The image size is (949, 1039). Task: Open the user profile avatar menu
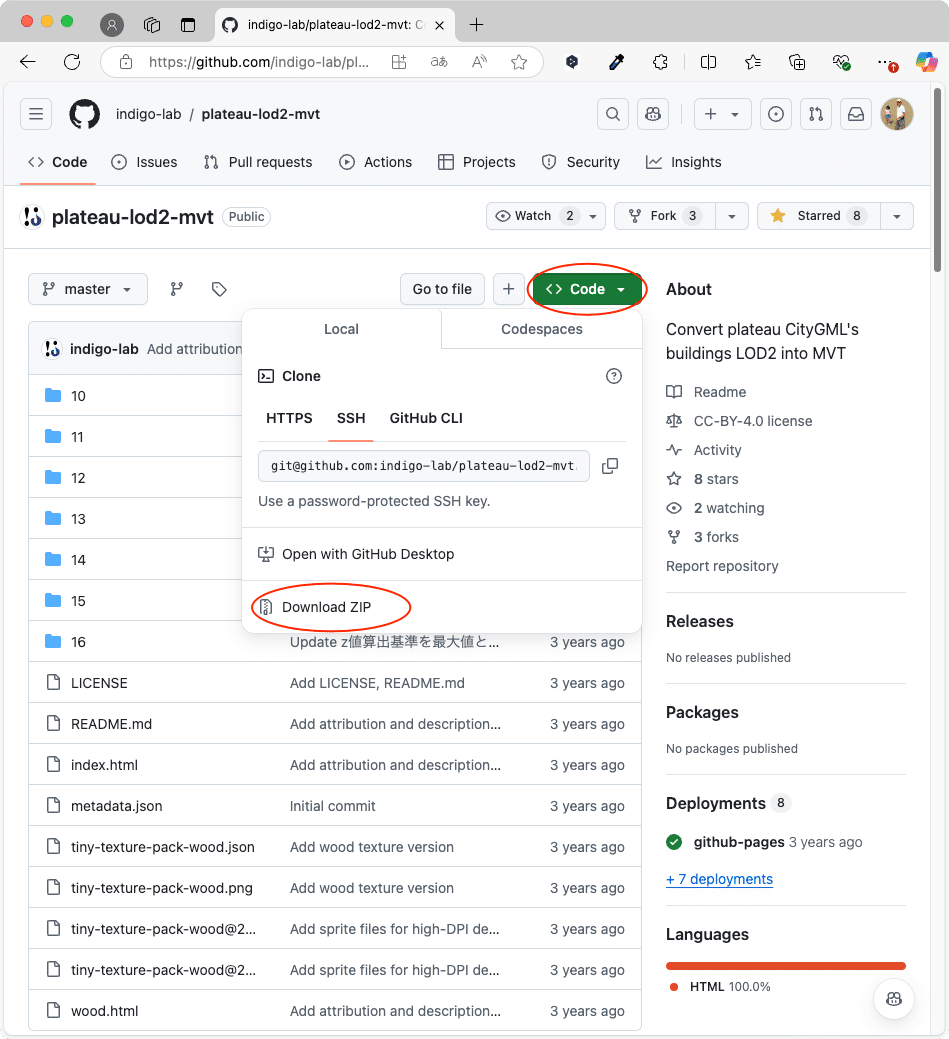897,114
